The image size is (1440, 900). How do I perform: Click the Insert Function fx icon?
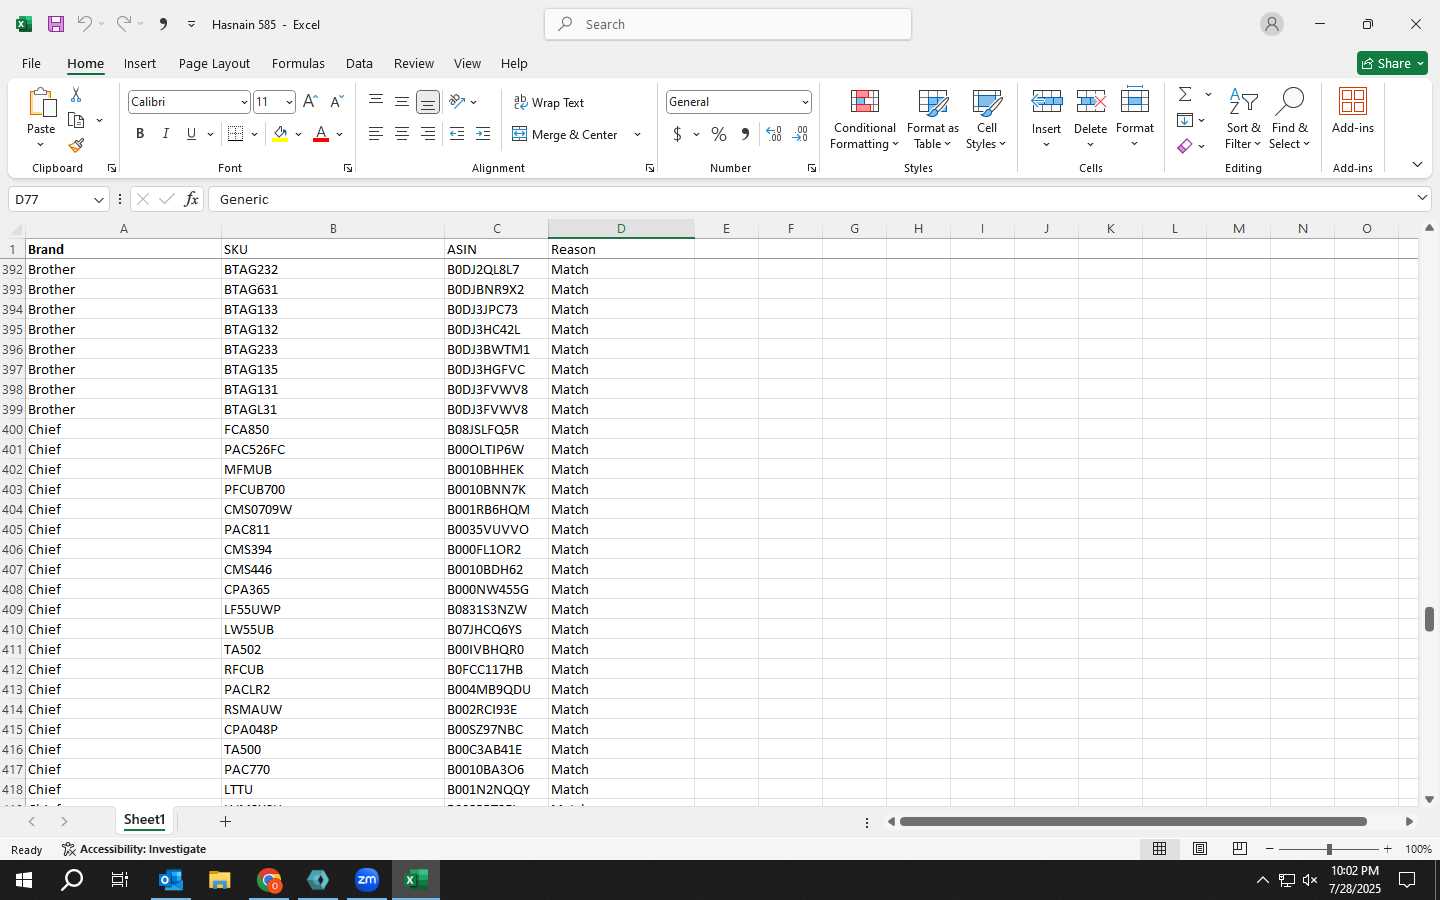point(191,199)
